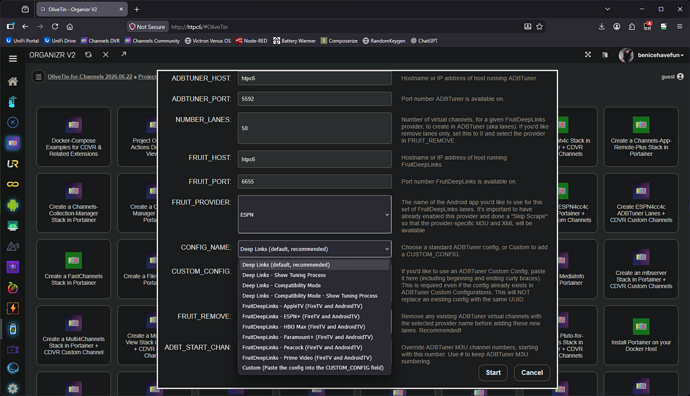Viewport: 690px width, 396px height.
Task: Open the Organizr home tab icon
Action: pyautogui.click(x=13, y=81)
